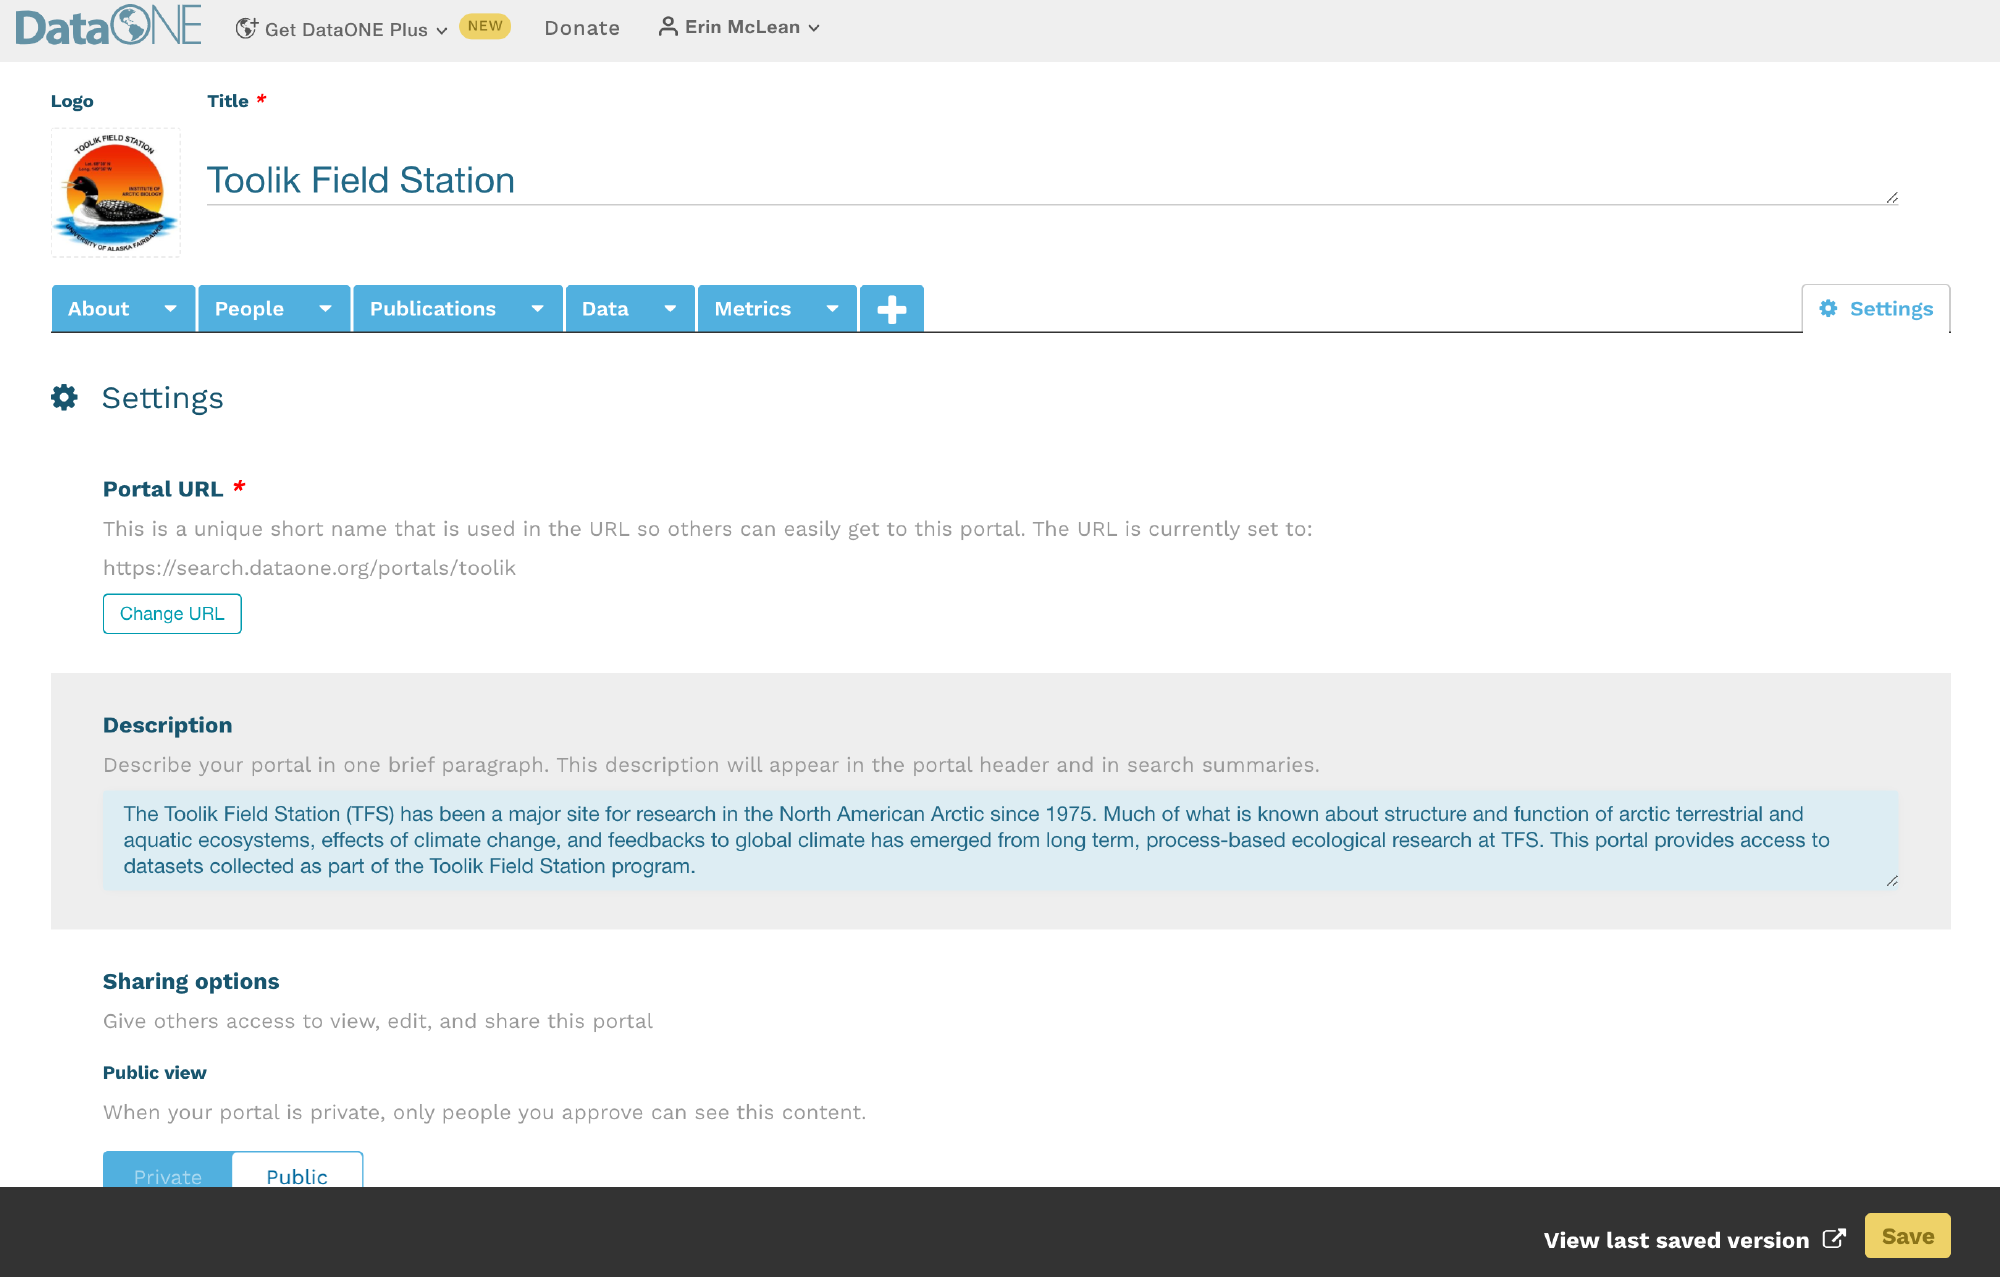Click the Settings tab gear icon
This screenshot has height=1277, width=2000.
tap(1828, 309)
